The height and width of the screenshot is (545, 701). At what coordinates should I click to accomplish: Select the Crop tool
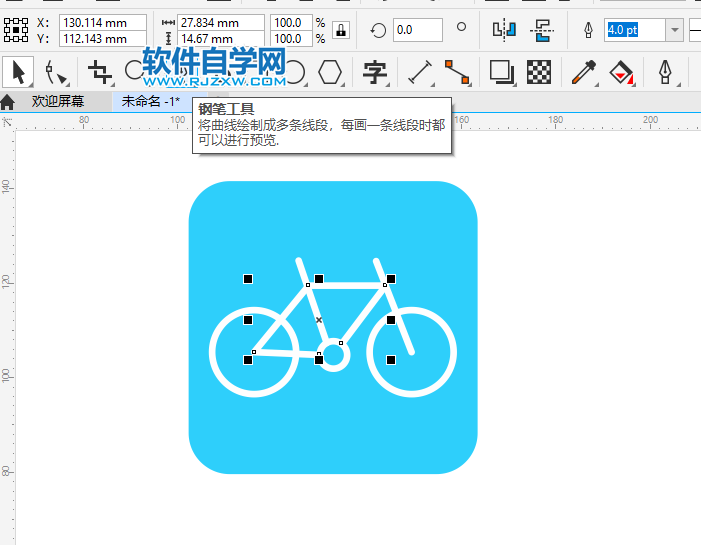click(x=99, y=72)
